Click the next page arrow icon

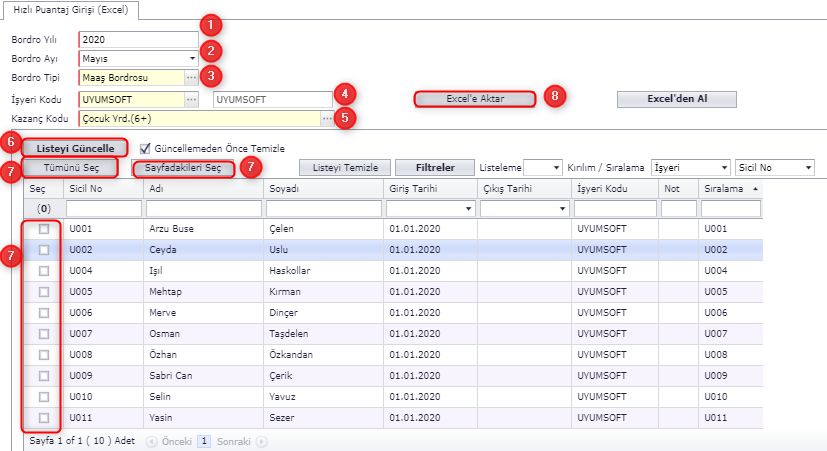(x=263, y=440)
